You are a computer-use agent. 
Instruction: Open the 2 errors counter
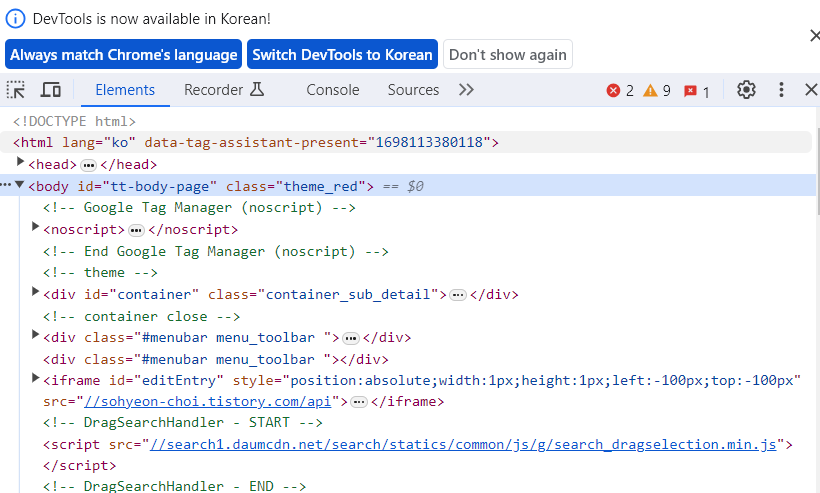[x=620, y=91]
